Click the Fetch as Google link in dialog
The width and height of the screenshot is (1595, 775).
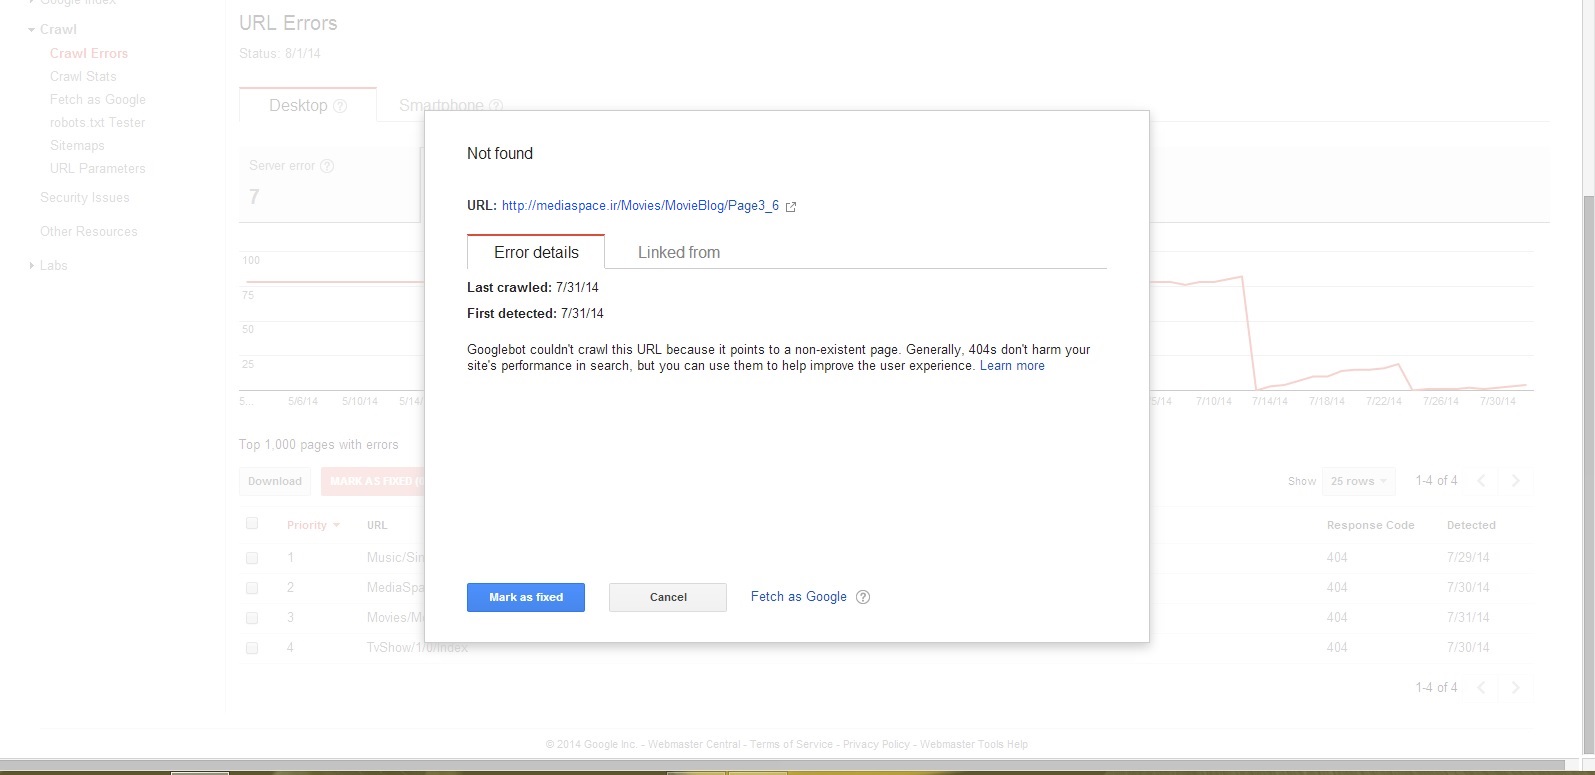pyautogui.click(x=799, y=596)
